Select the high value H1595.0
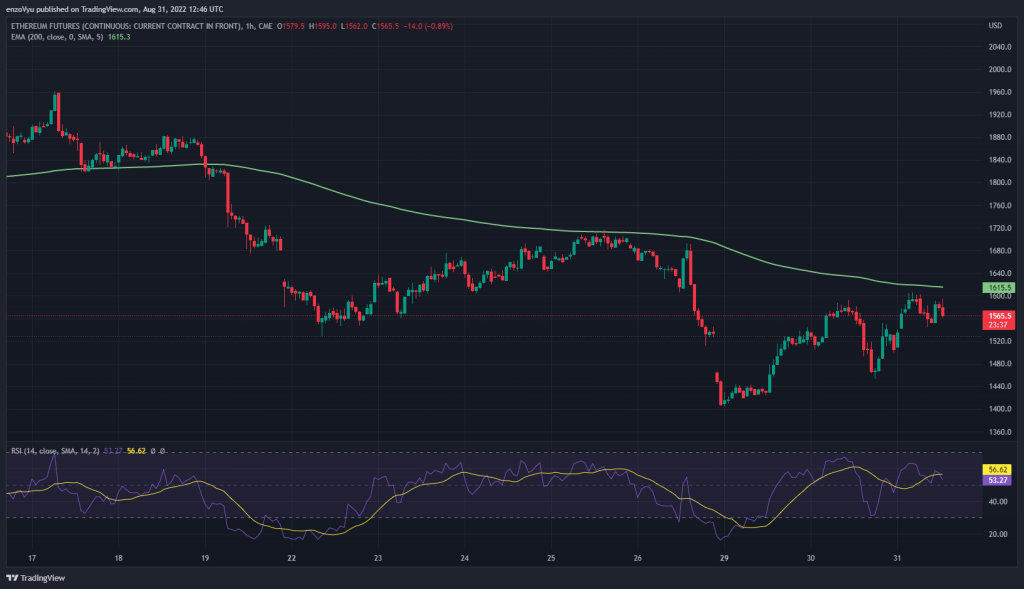 [x=323, y=26]
